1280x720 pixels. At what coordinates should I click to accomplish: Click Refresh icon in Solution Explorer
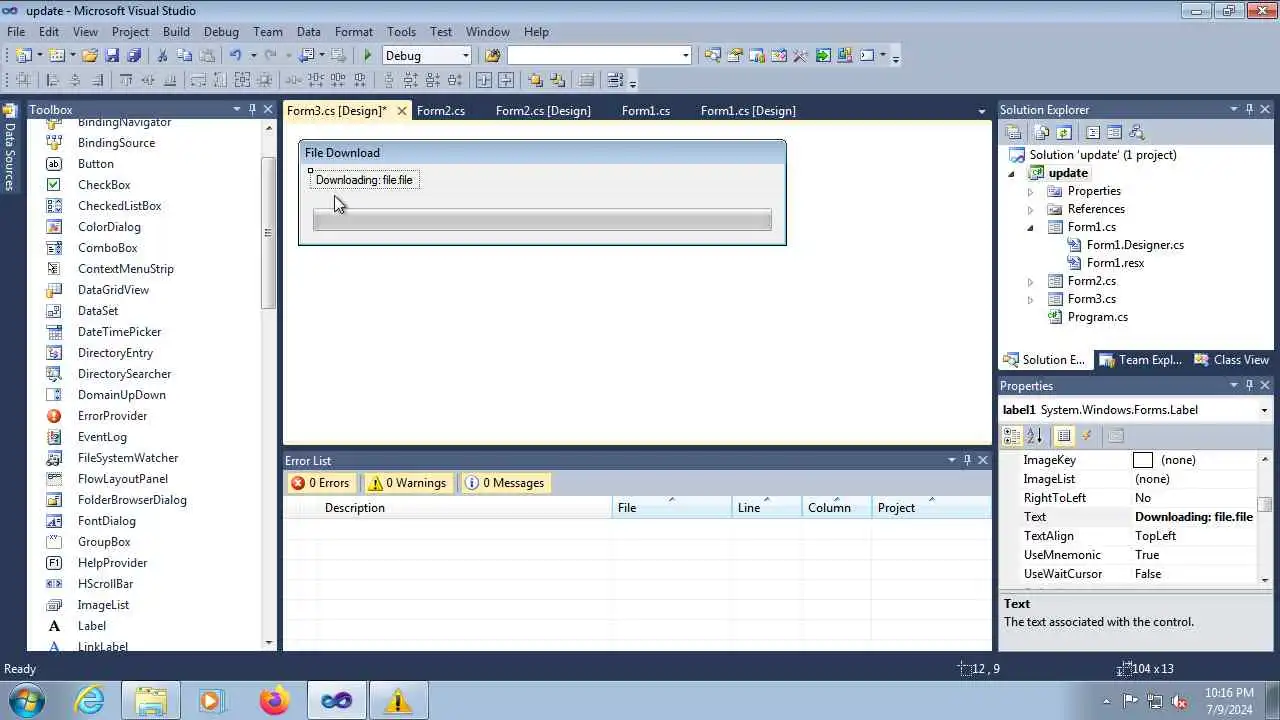coord(1064,132)
